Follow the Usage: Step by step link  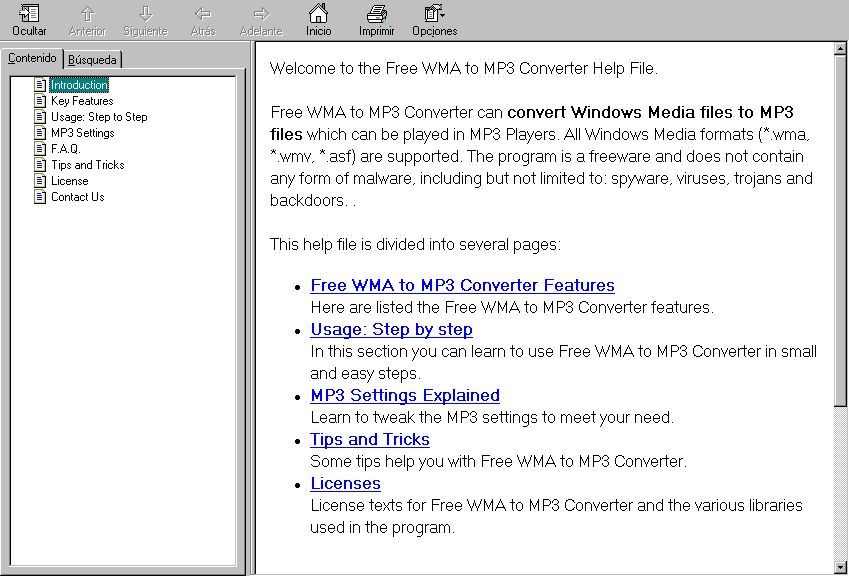[391, 329]
